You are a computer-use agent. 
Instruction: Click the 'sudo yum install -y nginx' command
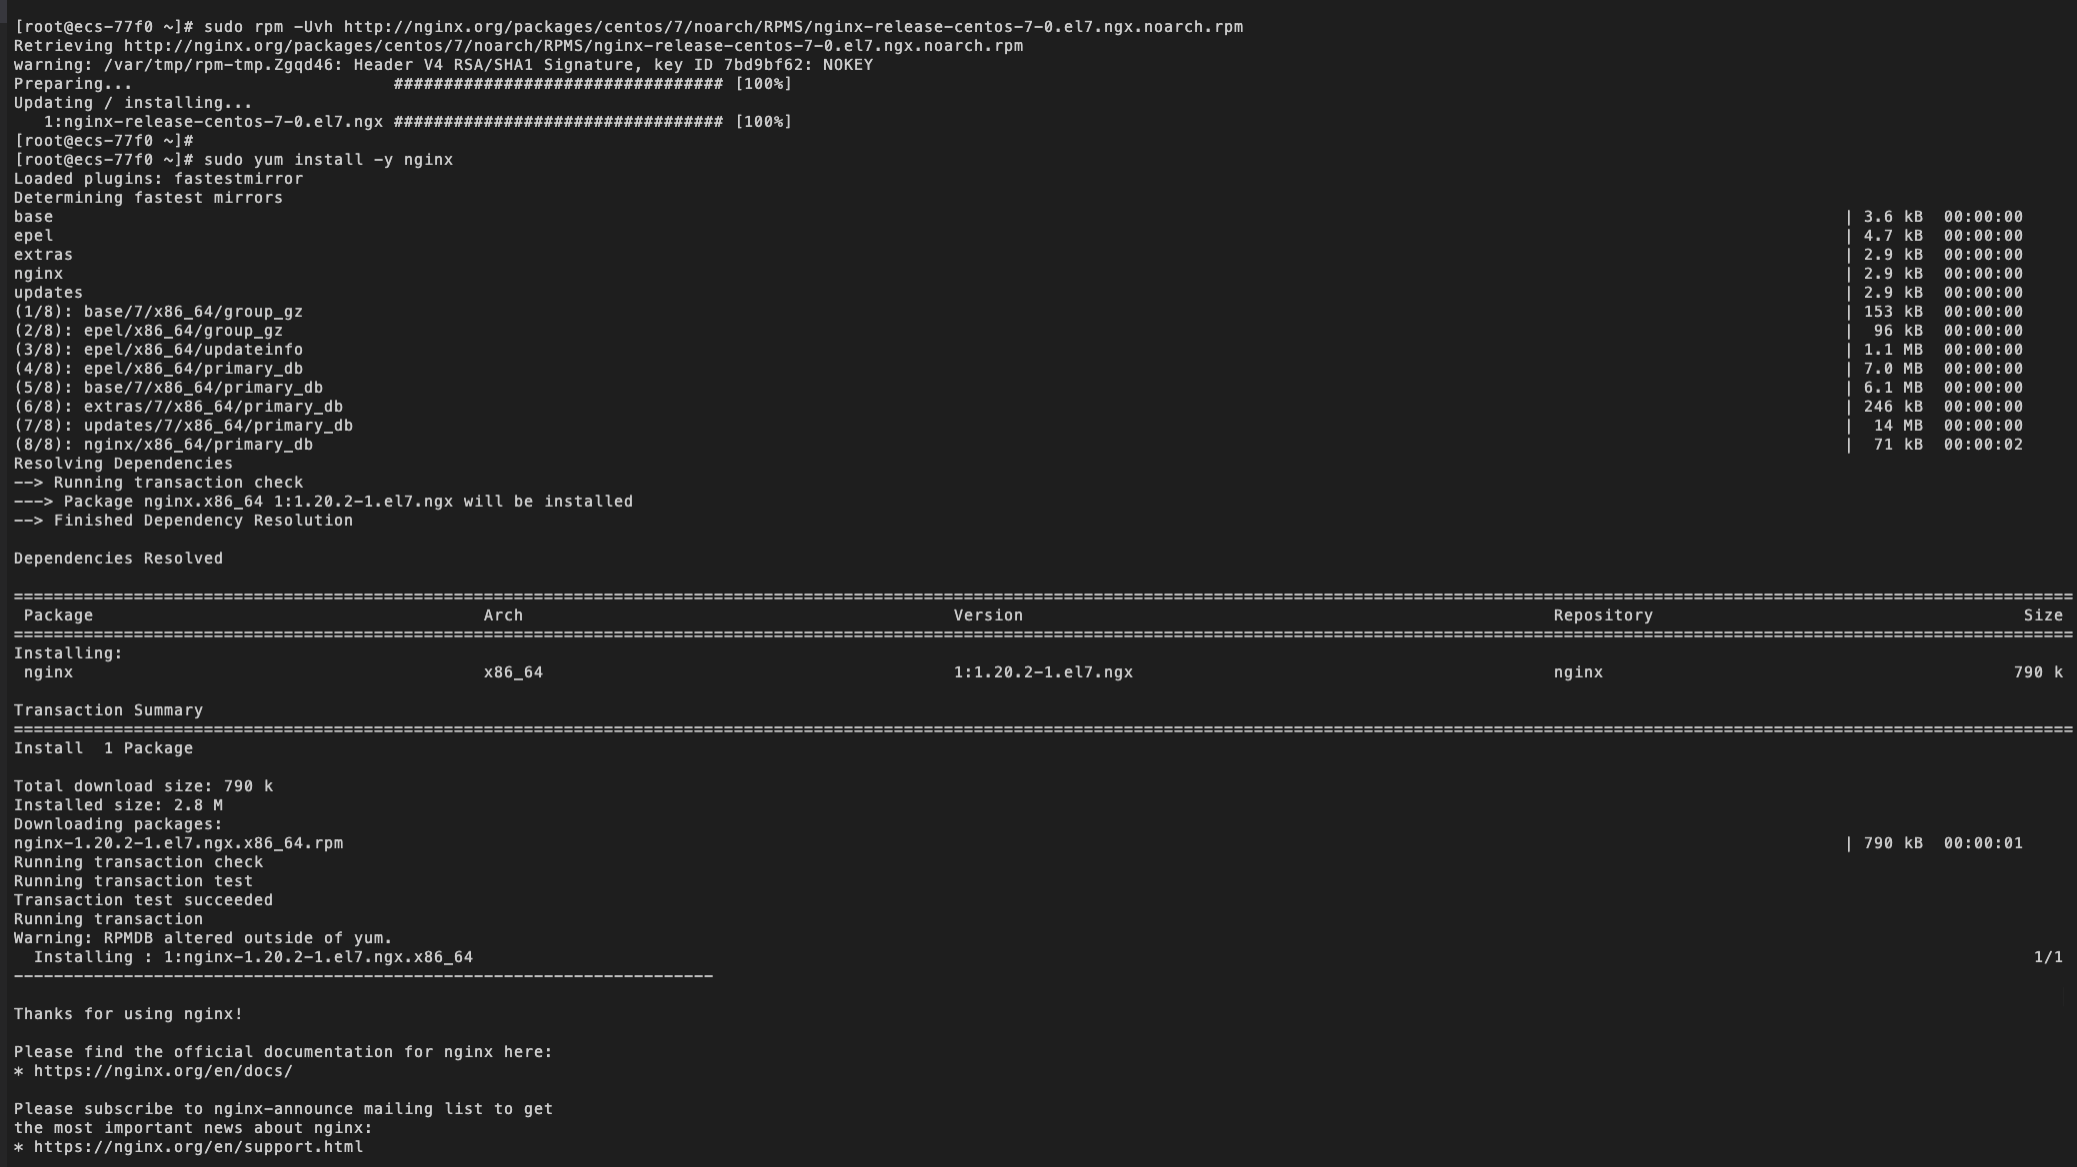pyautogui.click(x=328, y=160)
